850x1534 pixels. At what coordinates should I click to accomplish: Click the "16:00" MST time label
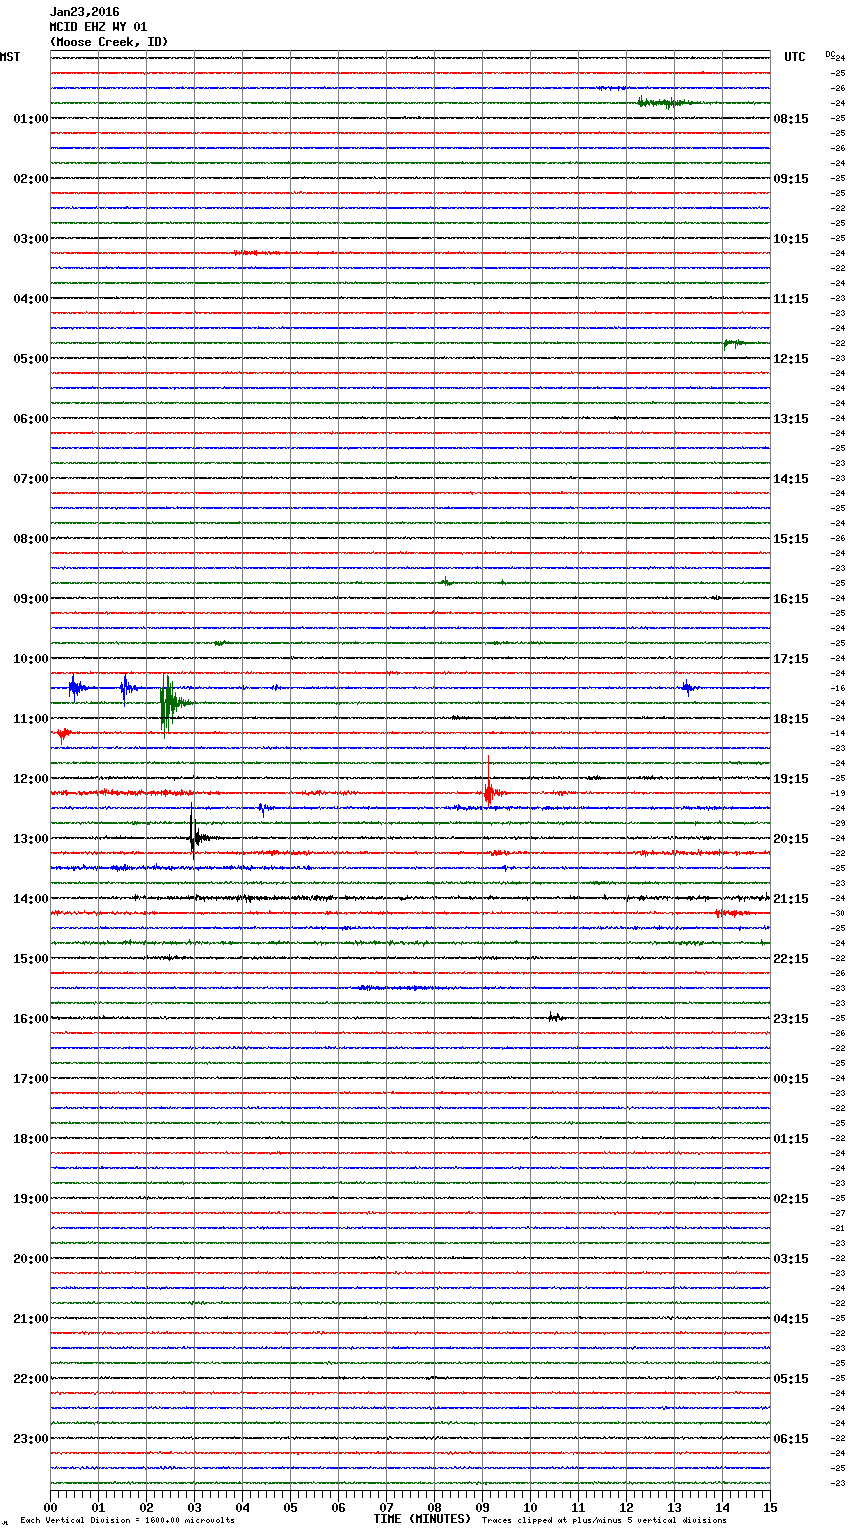30,1019
